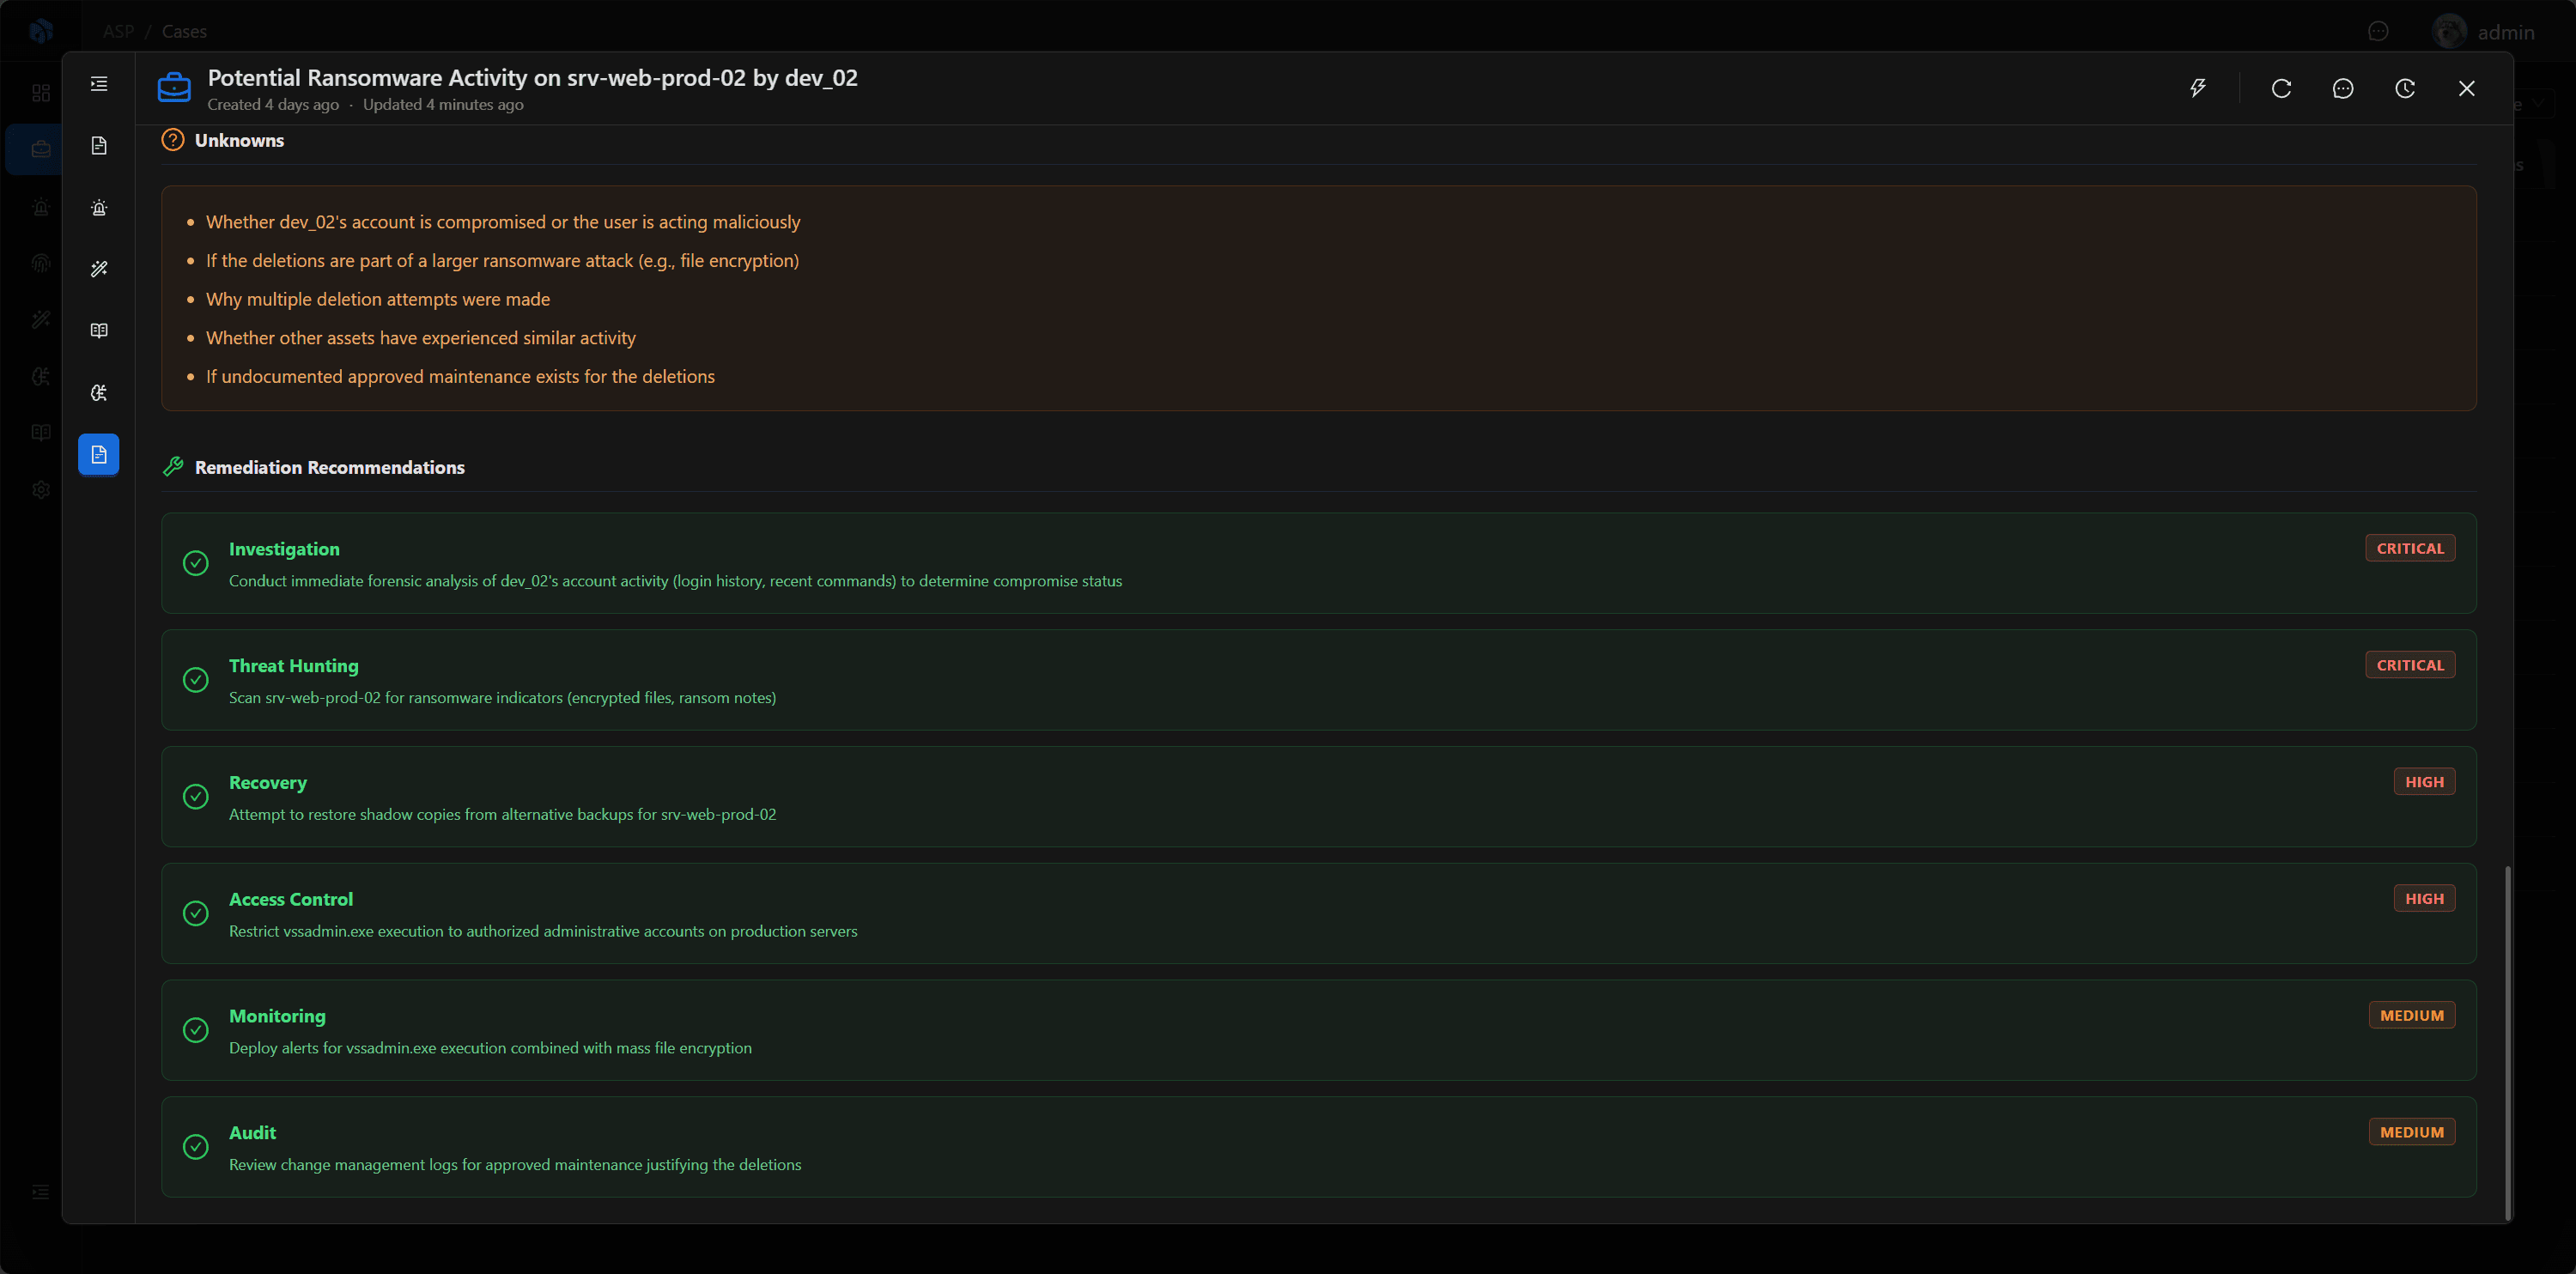Click HIGH badge on Recovery card
Screen dimensions: 2576x1274
[x=2424, y=782]
